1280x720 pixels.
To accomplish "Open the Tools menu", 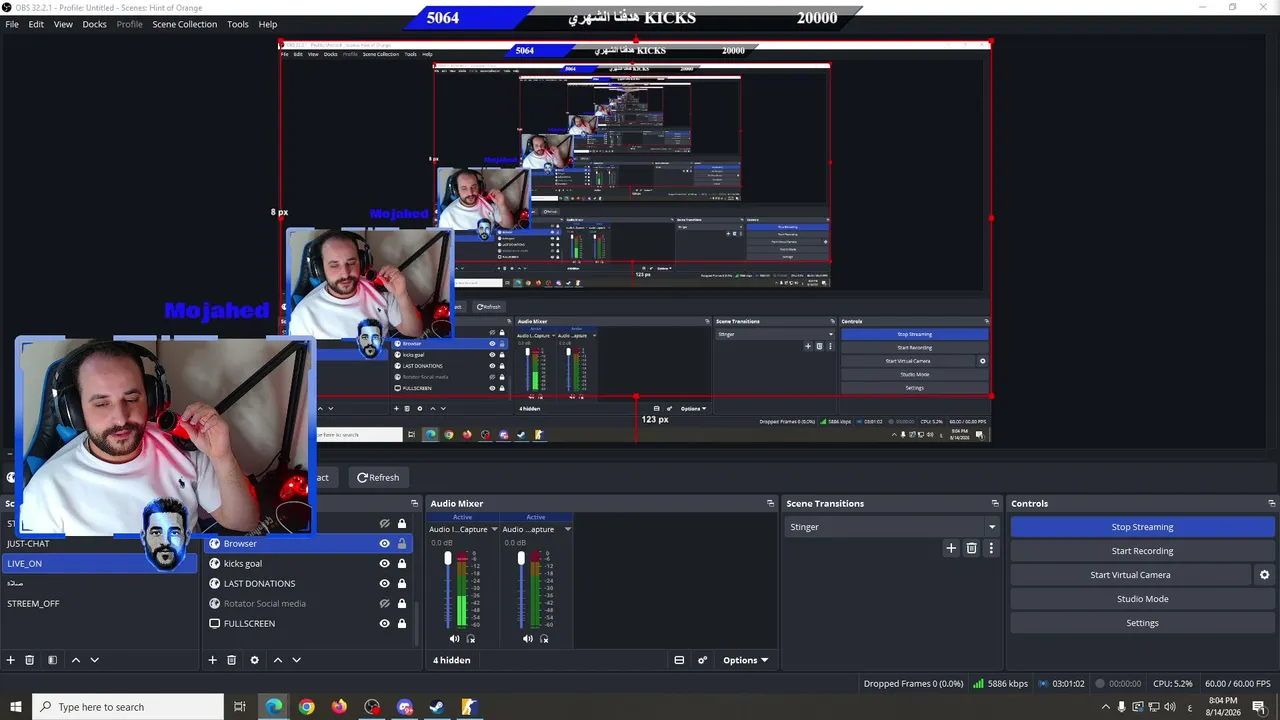I will (238, 24).
